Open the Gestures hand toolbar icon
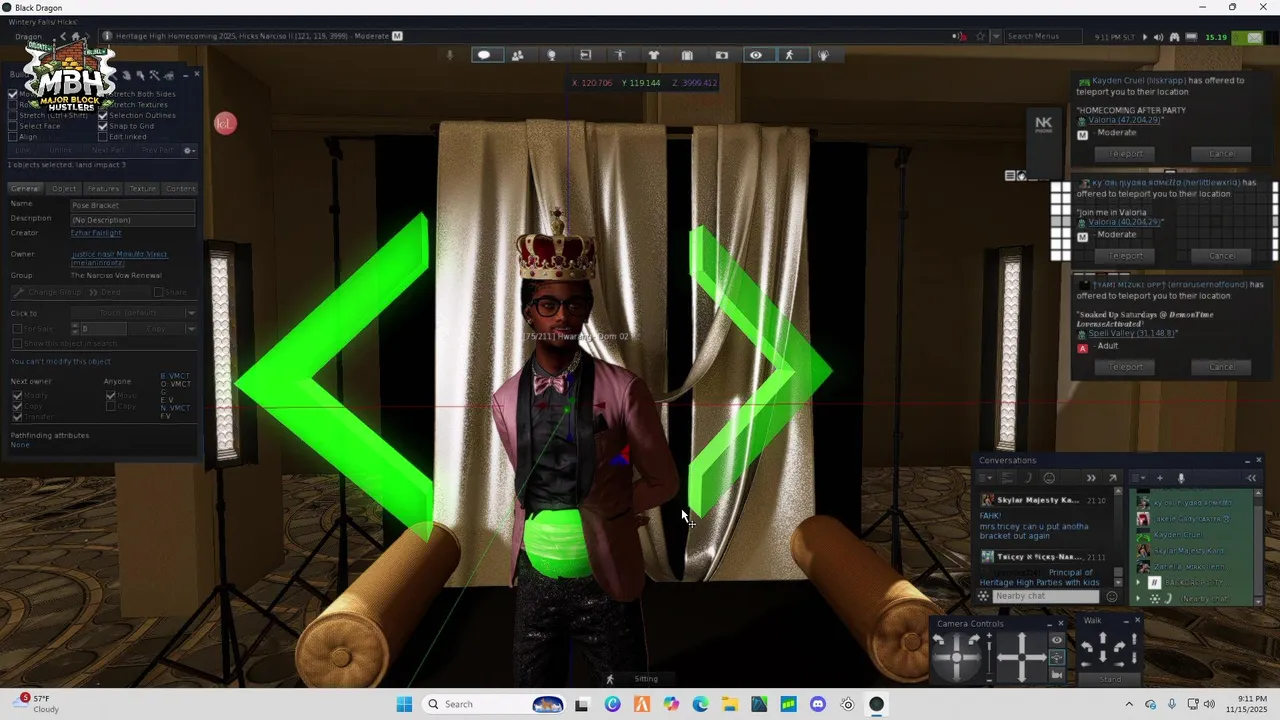This screenshot has width=1280, height=720. coord(824,55)
